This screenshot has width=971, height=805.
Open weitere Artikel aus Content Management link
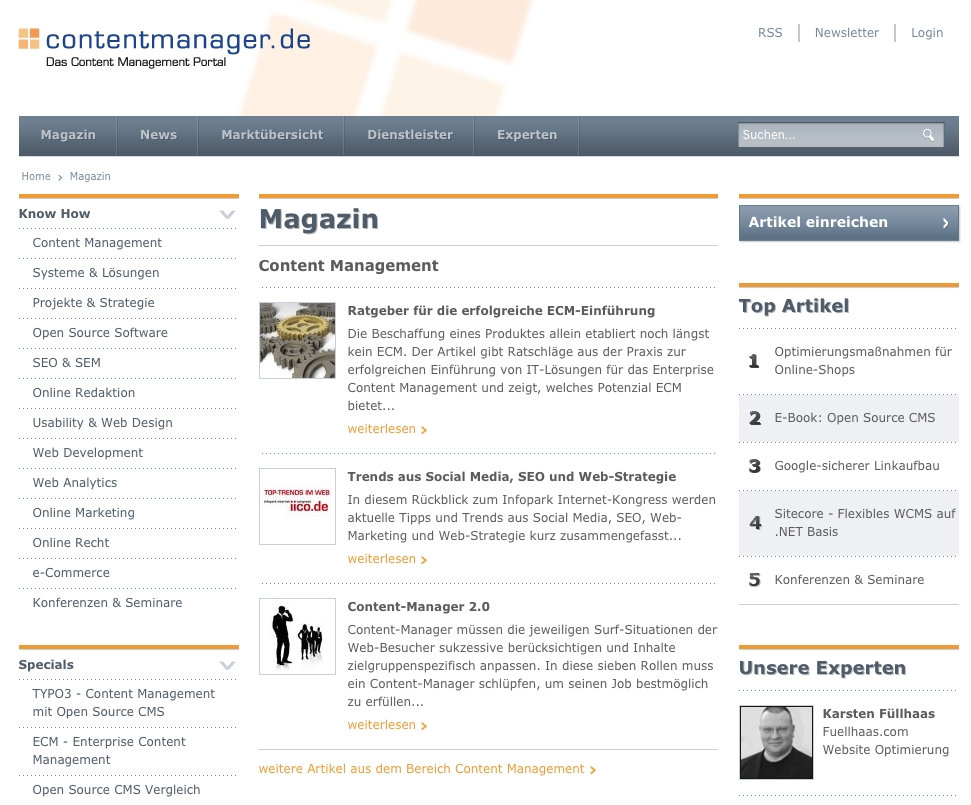point(427,769)
